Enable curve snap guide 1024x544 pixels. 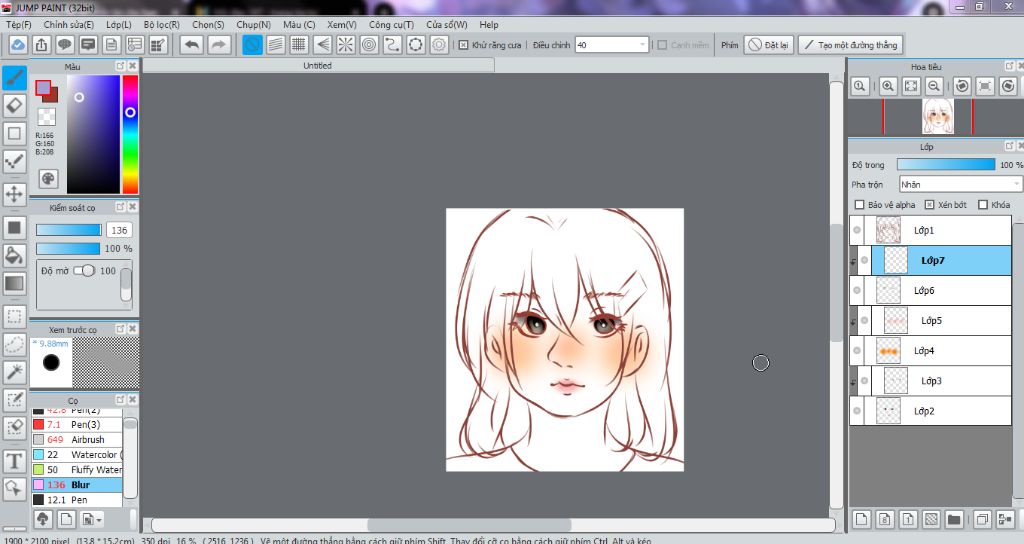point(392,45)
